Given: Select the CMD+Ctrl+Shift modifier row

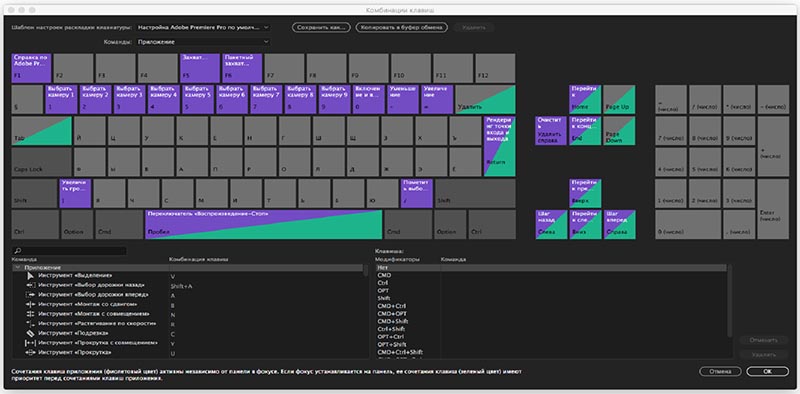Looking at the screenshot, I should pyautogui.click(x=551, y=352).
